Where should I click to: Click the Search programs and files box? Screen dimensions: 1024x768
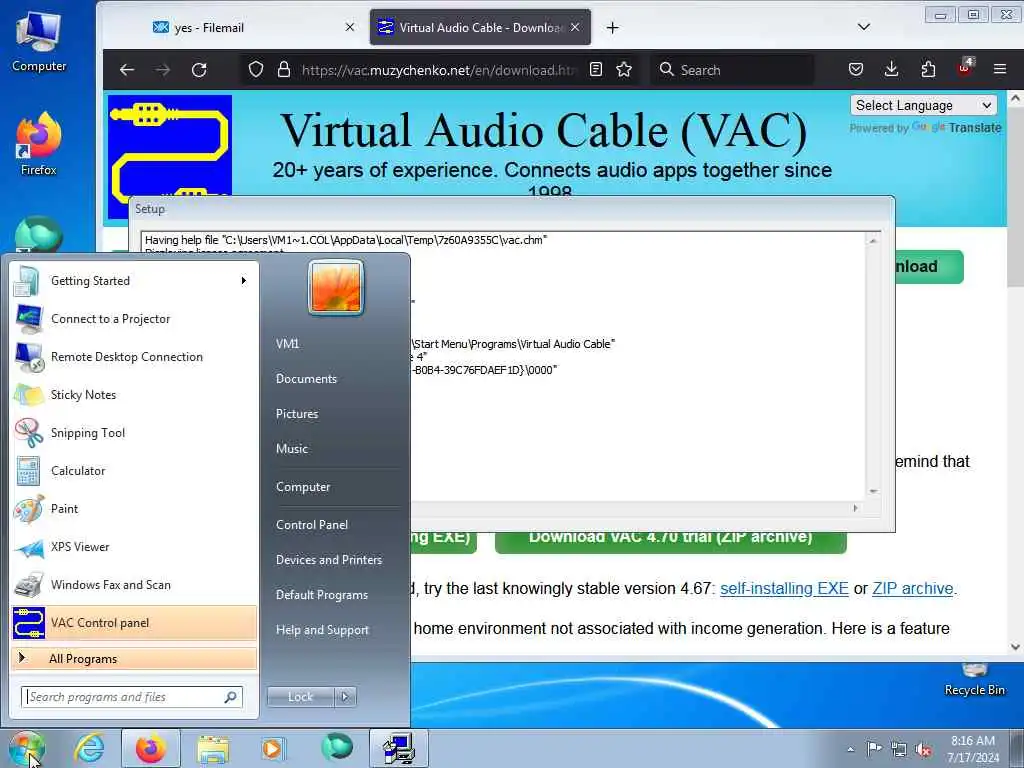[x=132, y=697]
